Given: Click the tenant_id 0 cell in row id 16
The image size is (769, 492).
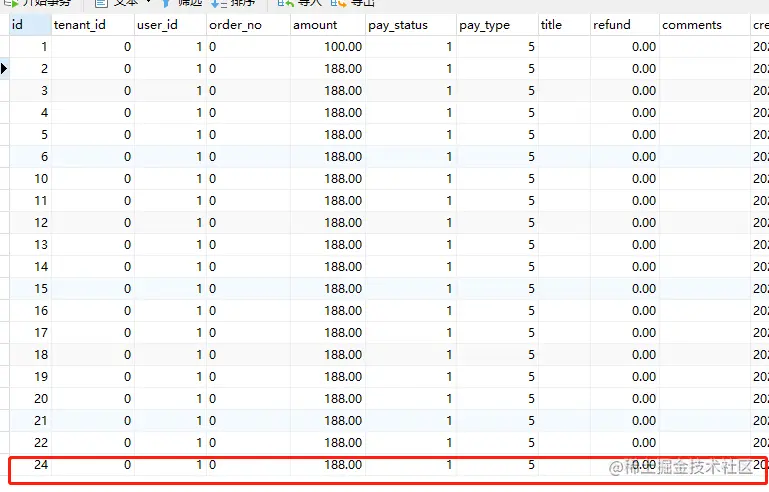Looking at the screenshot, I should click(x=93, y=311).
